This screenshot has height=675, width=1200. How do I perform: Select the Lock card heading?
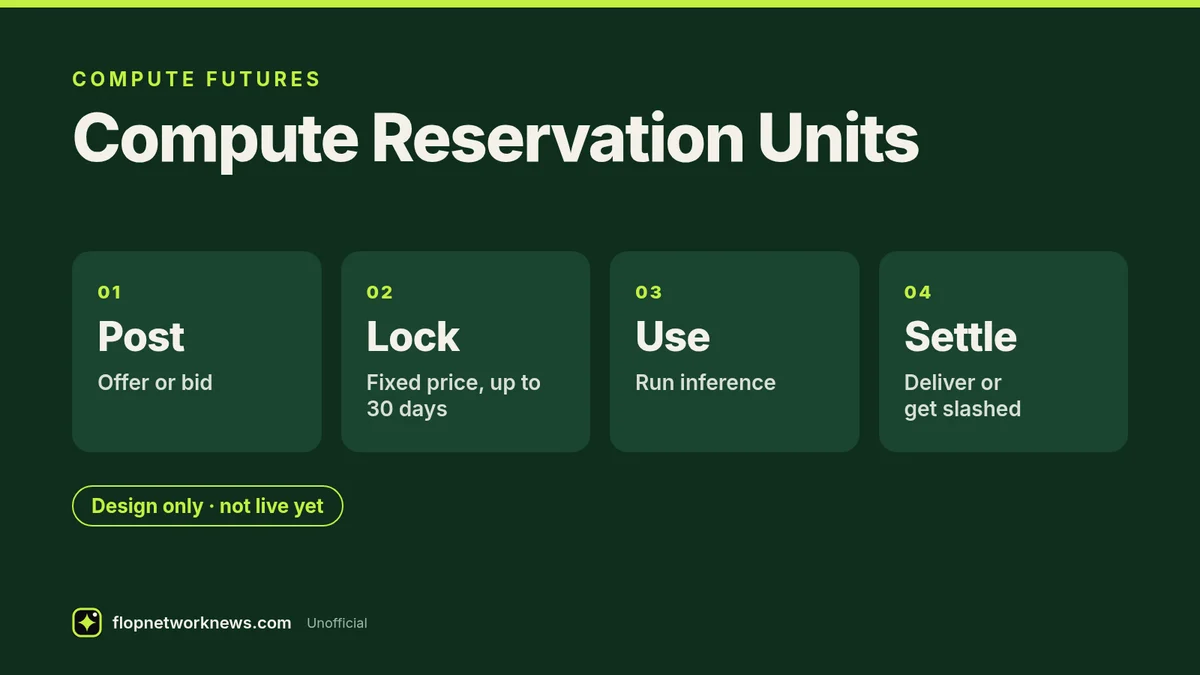click(413, 337)
